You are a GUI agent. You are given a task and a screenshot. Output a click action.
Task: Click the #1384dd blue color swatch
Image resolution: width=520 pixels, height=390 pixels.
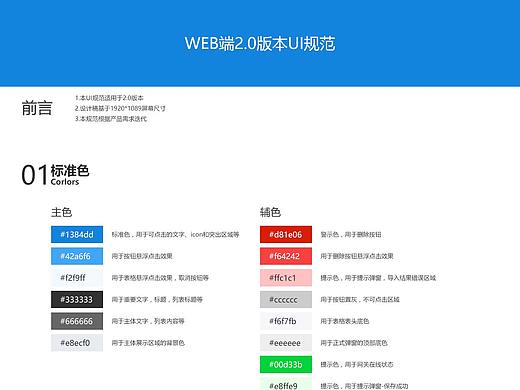(x=77, y=234)
